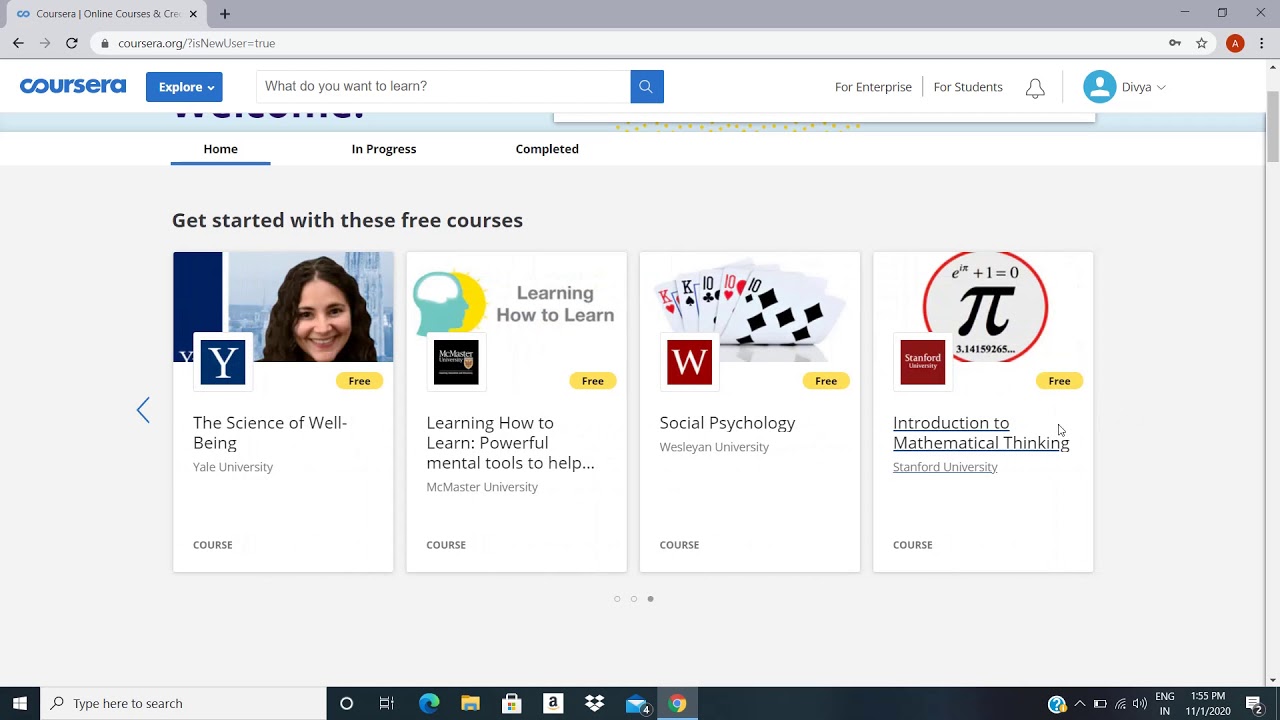Open the Divya account dropdown arrow
The height and width of the screenshot is (720, 1280).
1161,88
